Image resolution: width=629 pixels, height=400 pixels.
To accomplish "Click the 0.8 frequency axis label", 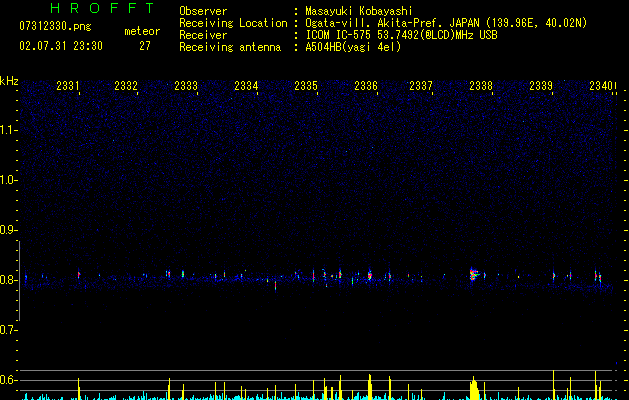I will (x=8, y=280).
